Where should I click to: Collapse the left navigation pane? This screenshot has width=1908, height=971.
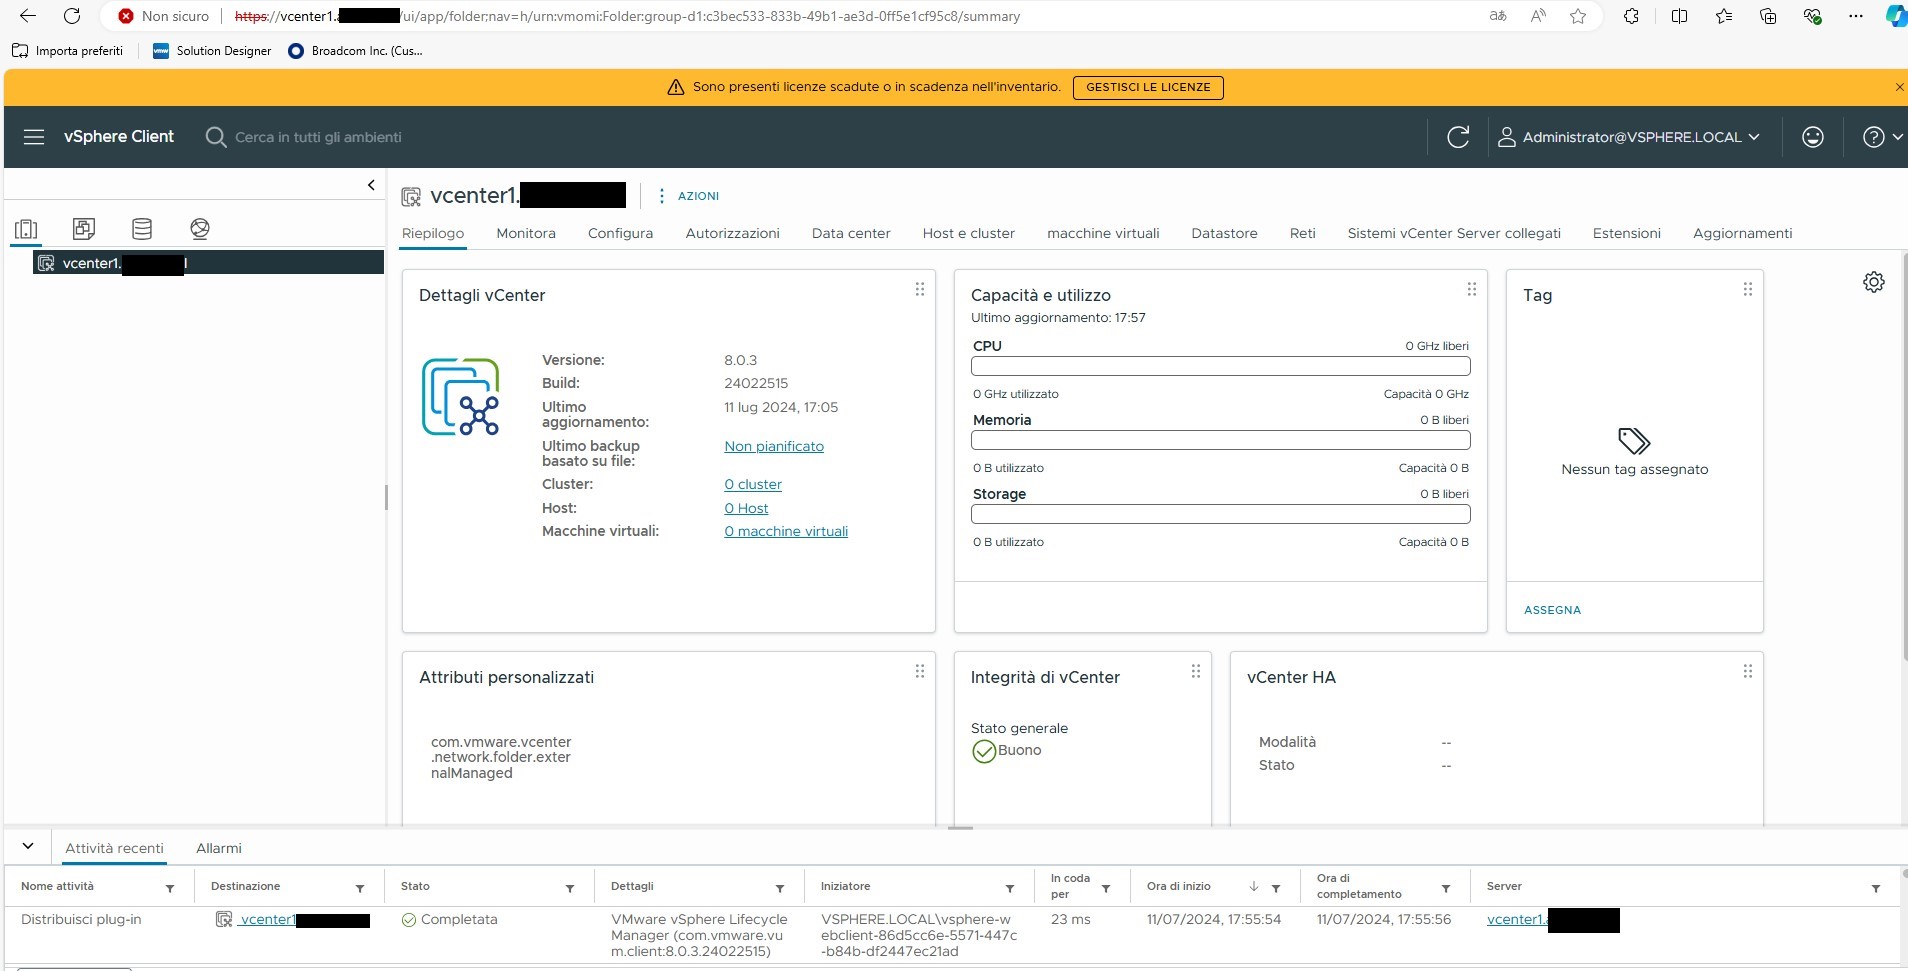point(371,185)
